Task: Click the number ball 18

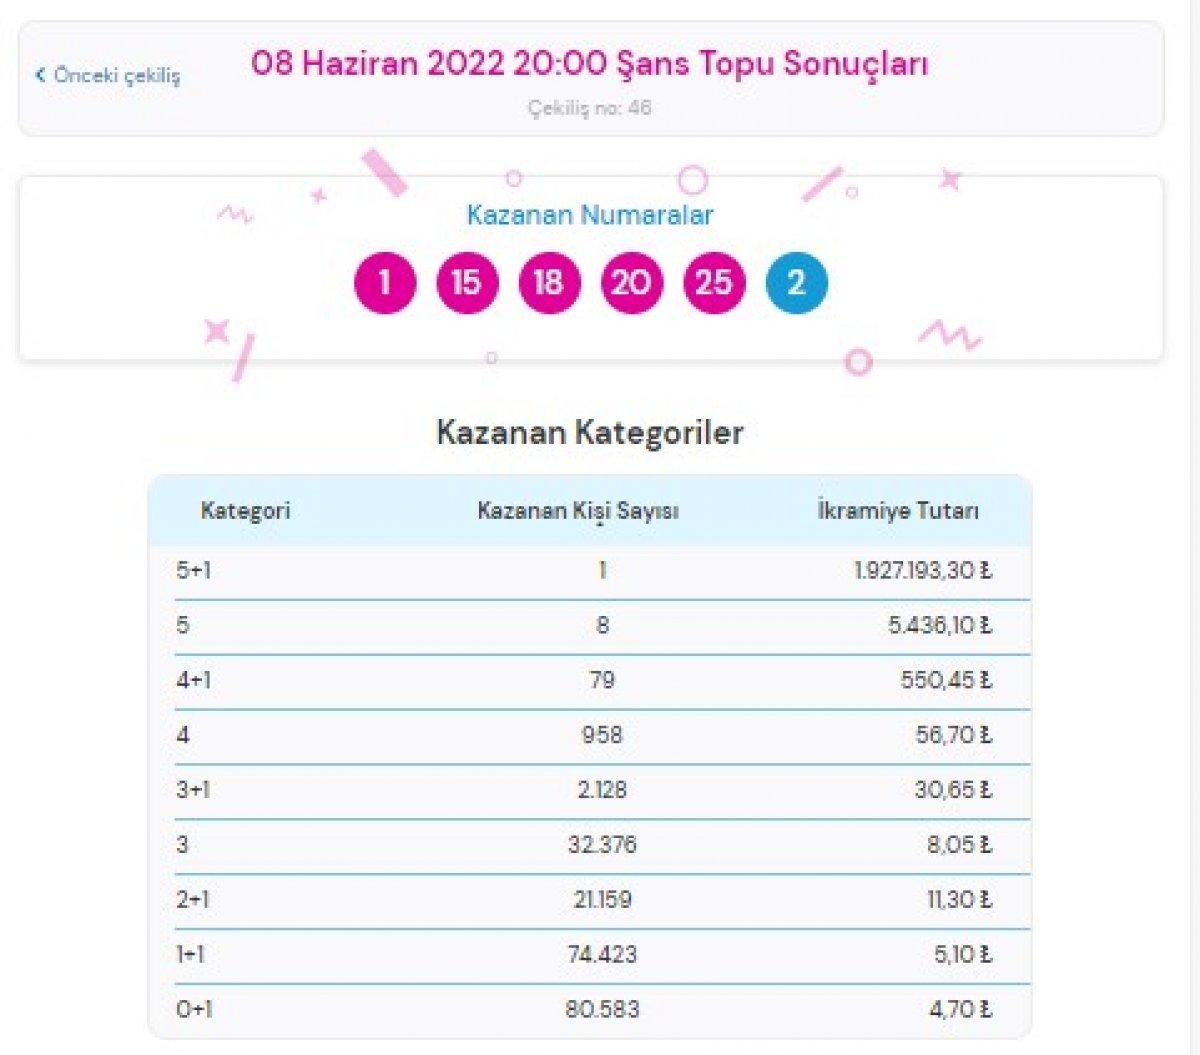Action: click(548, 281)
